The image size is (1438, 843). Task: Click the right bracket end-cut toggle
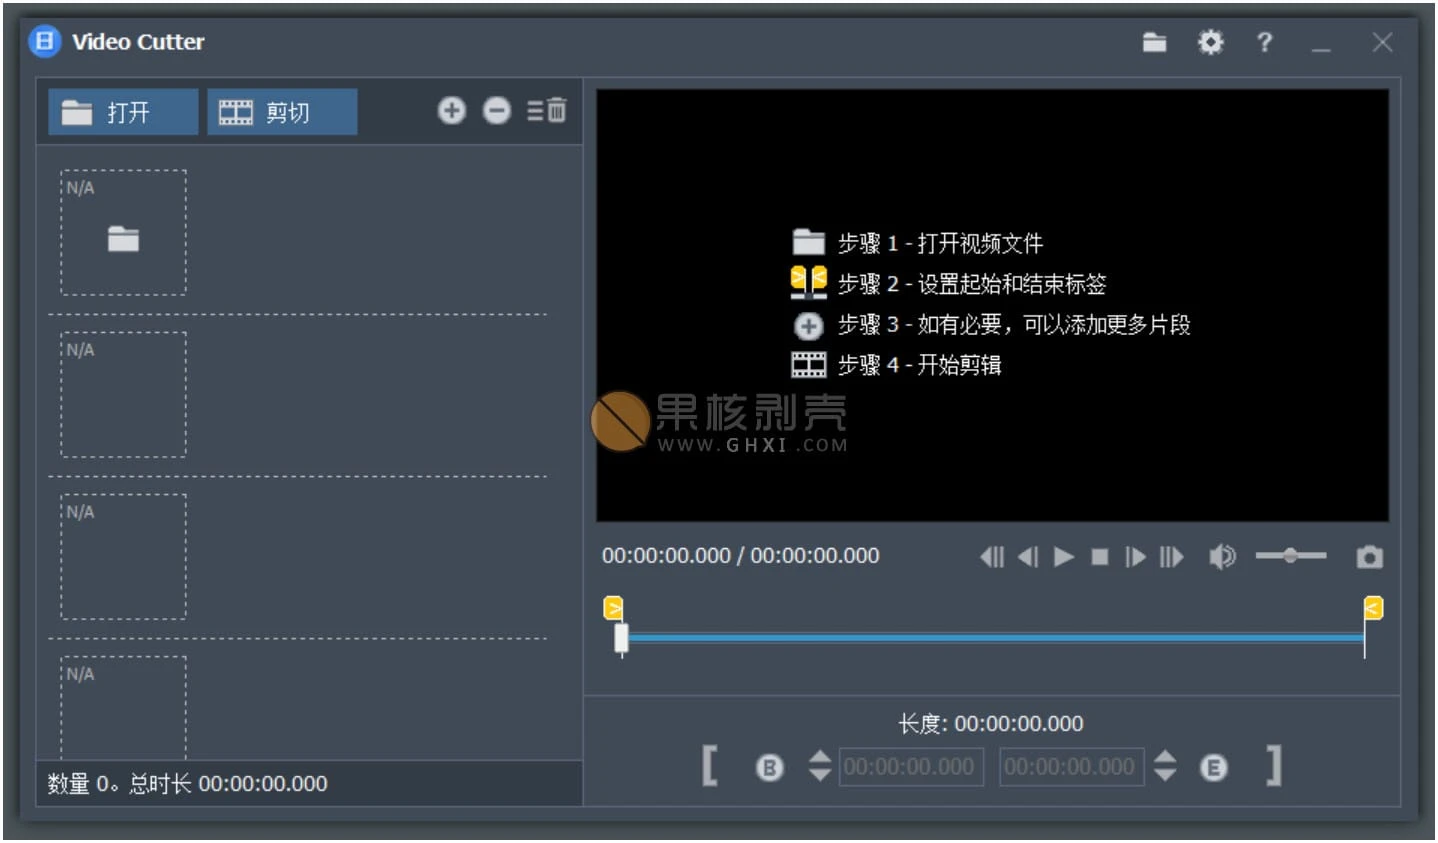pyautogui.click(x=1274, y=767)
